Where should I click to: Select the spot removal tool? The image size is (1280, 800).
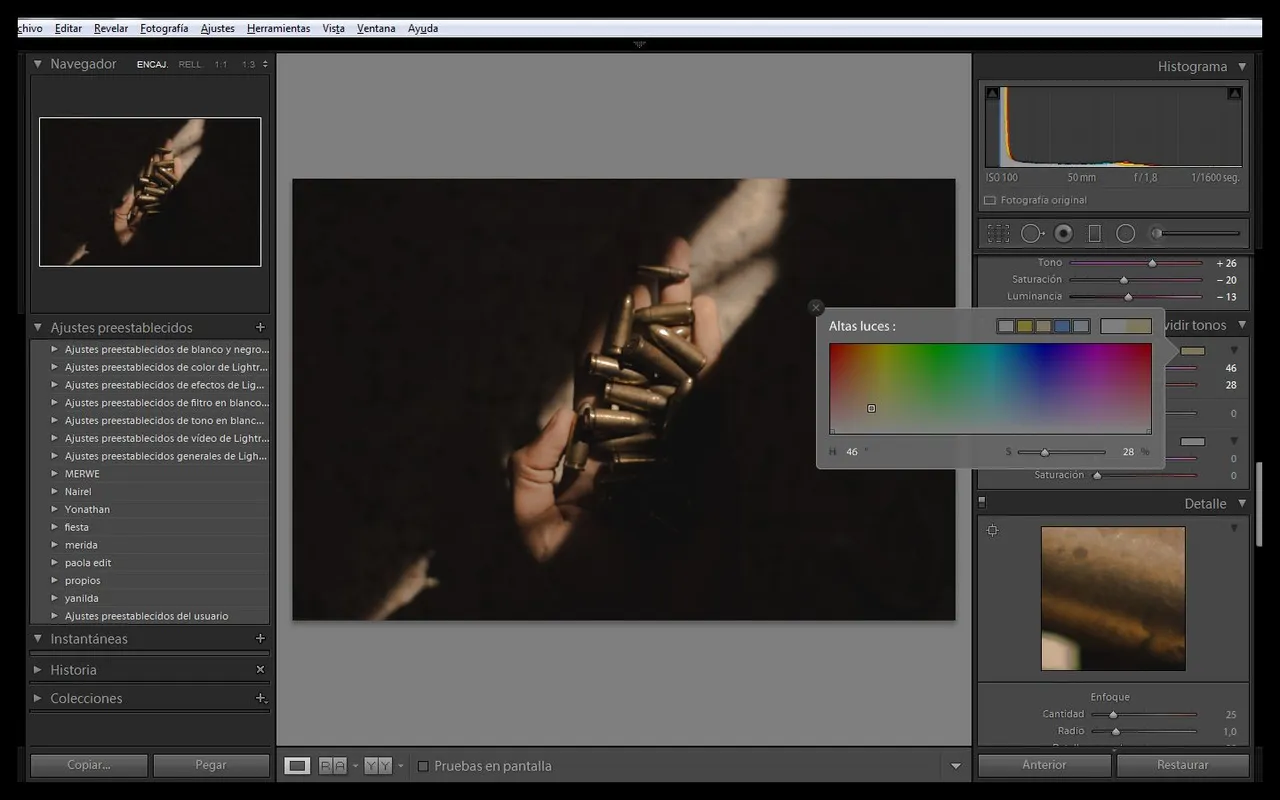tap(1032, 233)
